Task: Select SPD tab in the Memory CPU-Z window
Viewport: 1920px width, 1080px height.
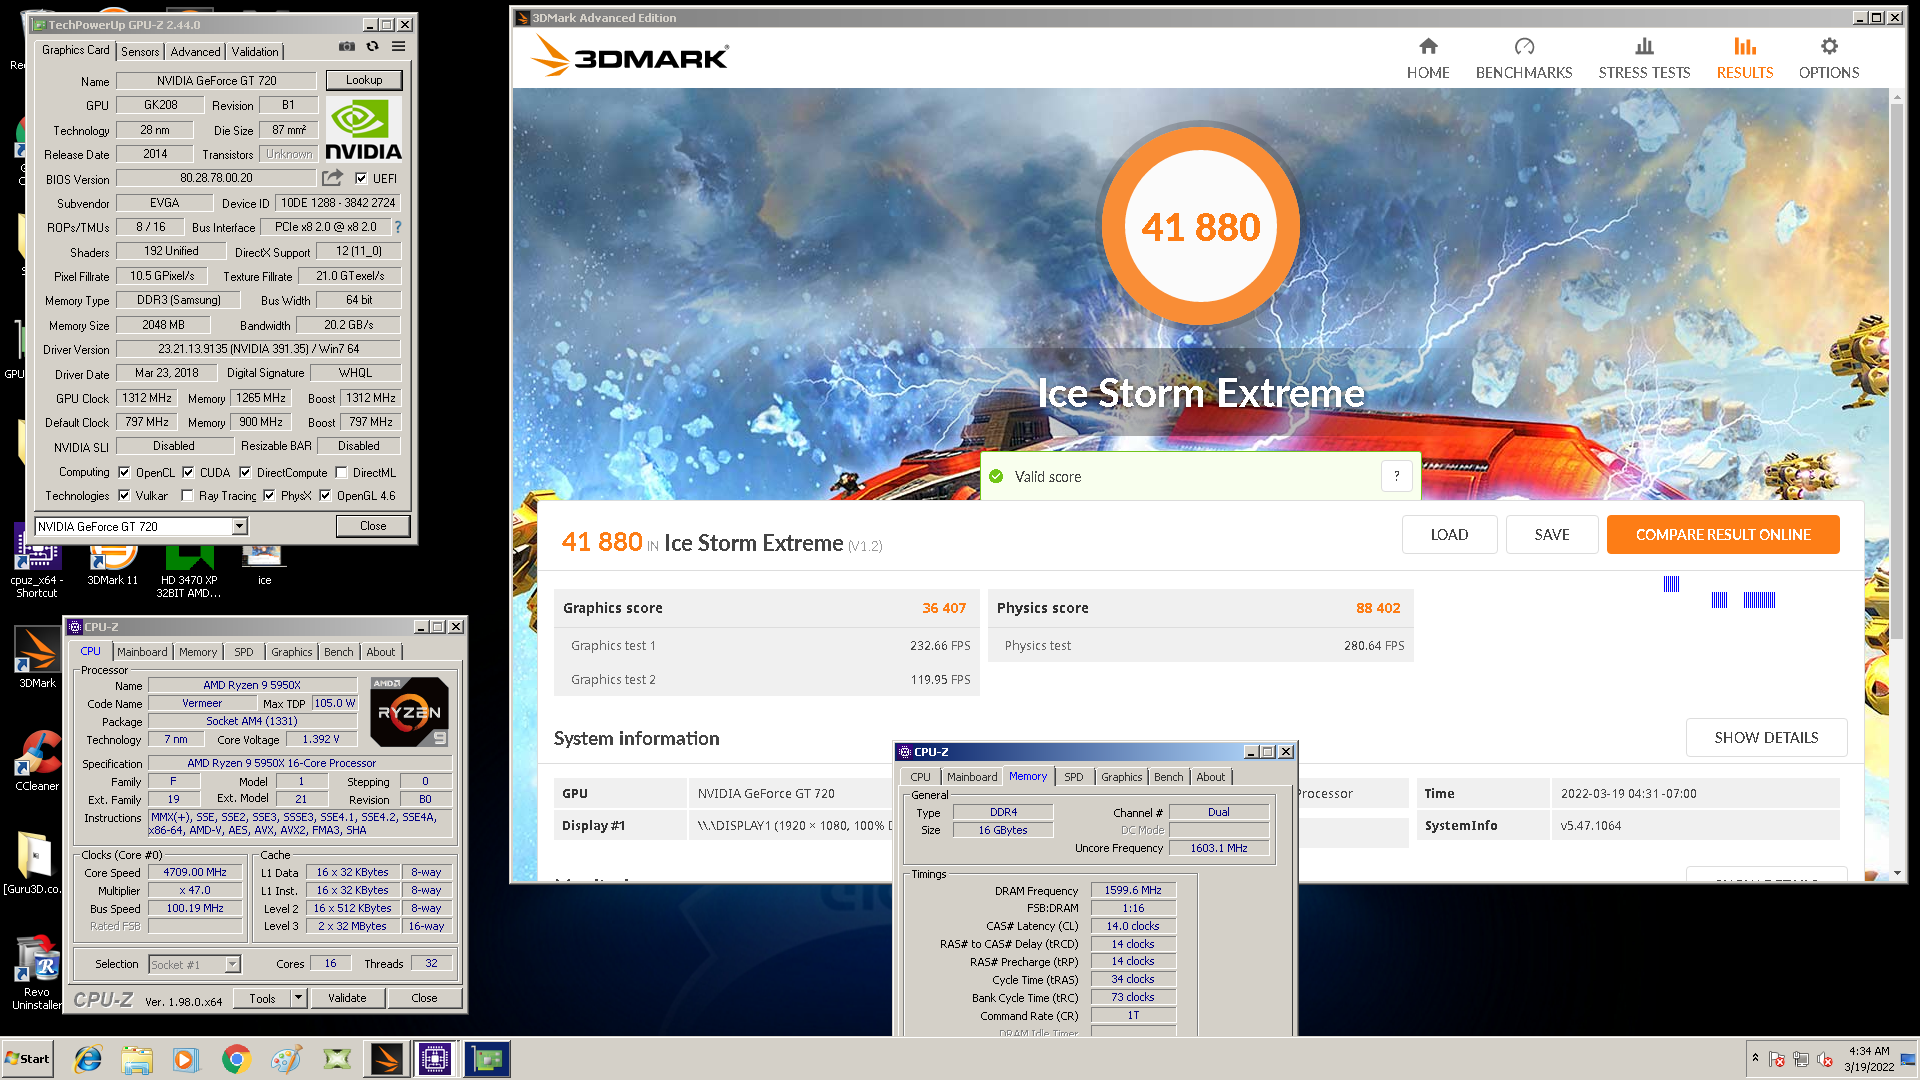Action: pos(1074,777)
